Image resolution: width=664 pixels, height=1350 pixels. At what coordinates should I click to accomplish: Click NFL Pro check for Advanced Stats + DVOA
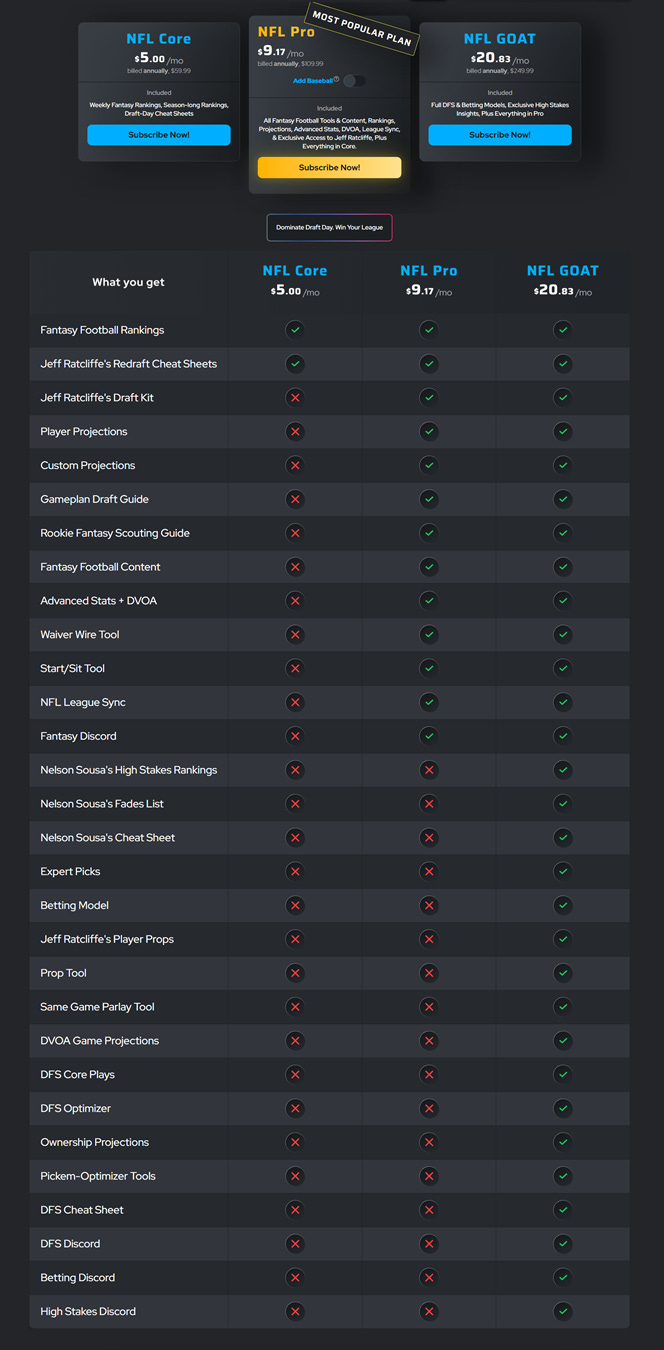tap(429, 601)
